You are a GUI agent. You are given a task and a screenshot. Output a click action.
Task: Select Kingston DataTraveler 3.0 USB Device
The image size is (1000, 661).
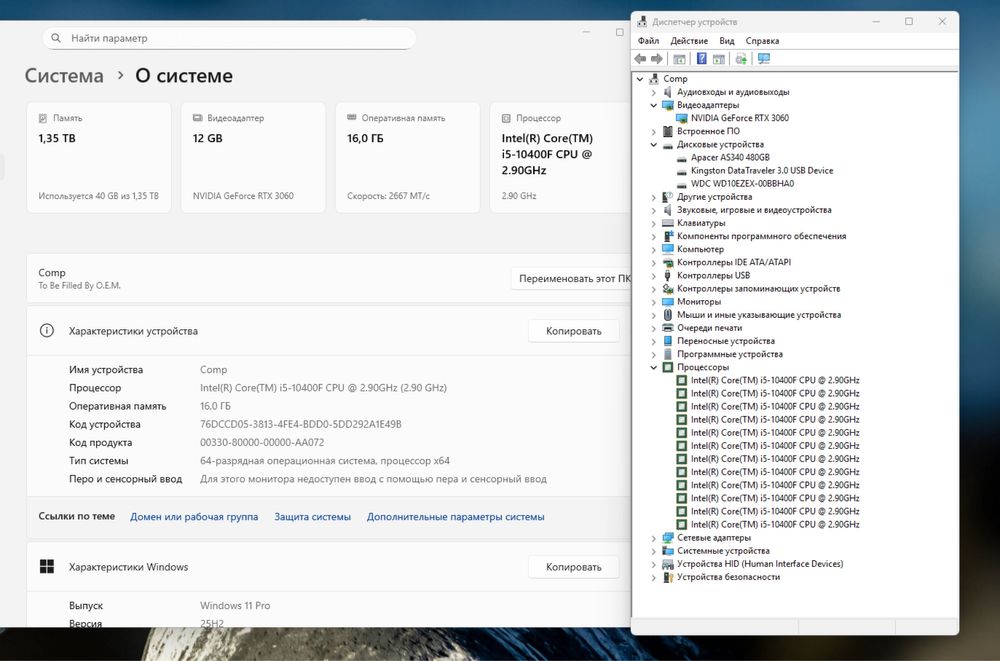[x=762, y=170]
